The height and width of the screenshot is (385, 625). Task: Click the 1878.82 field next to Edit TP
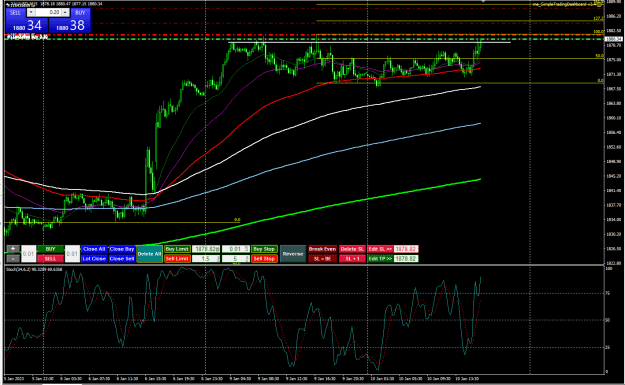pos(406,259)
